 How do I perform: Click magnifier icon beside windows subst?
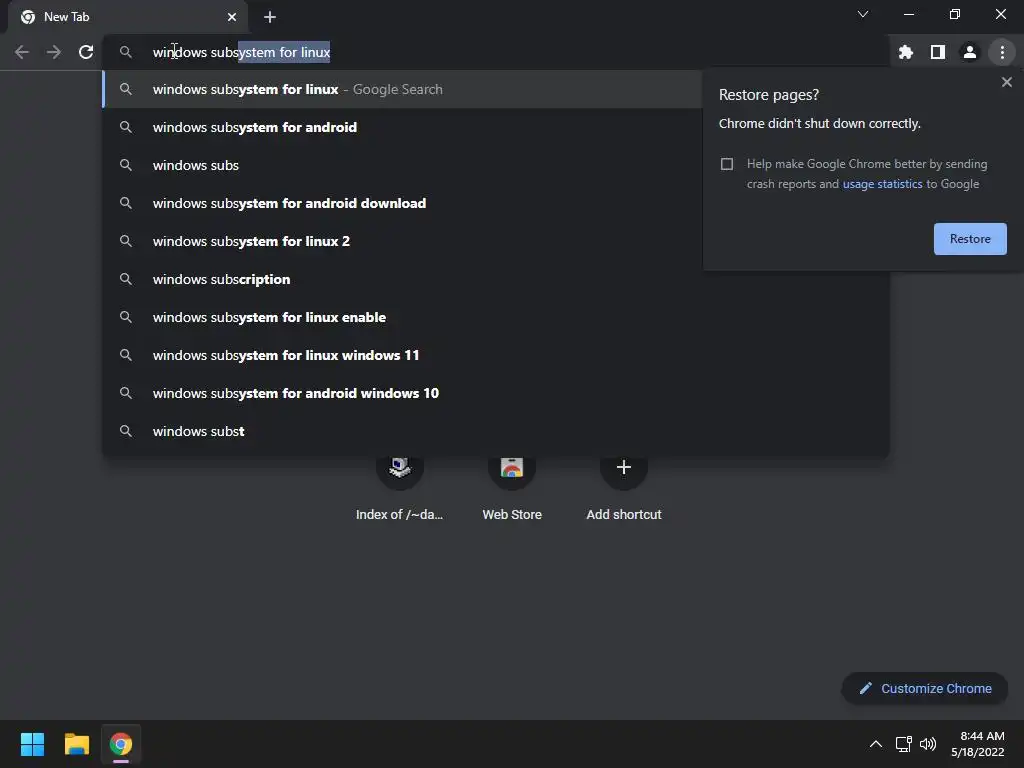coord(126,431)
